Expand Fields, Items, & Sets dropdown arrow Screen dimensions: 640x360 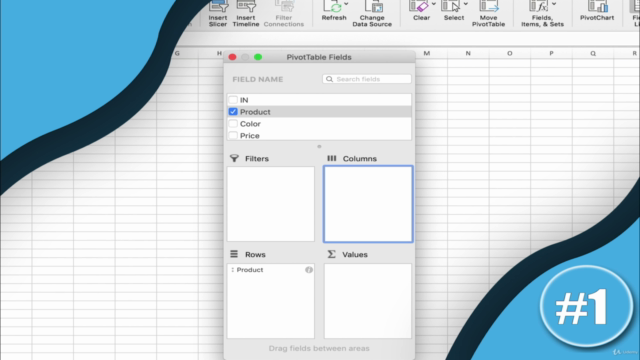[554, 4]
